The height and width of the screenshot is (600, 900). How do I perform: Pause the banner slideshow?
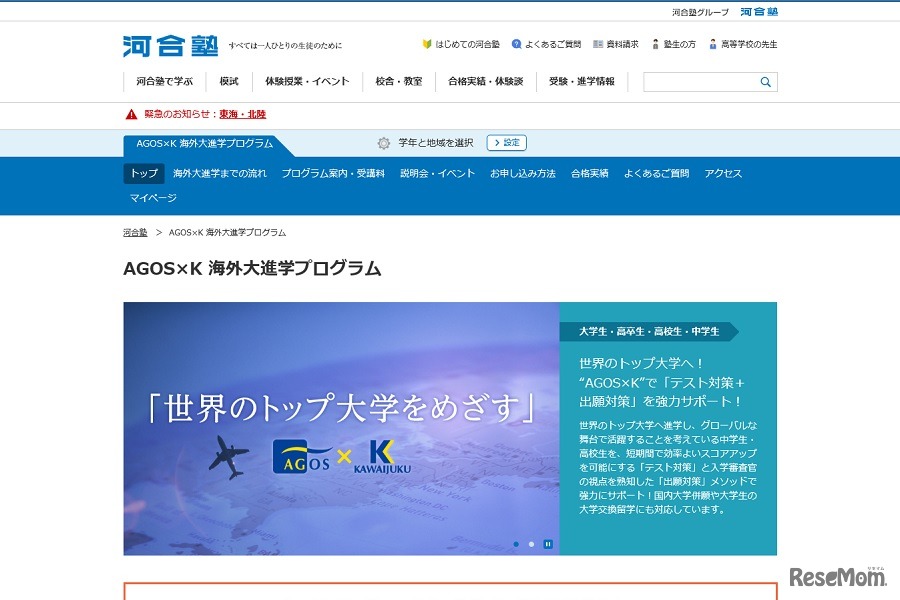tap(548, 543)
